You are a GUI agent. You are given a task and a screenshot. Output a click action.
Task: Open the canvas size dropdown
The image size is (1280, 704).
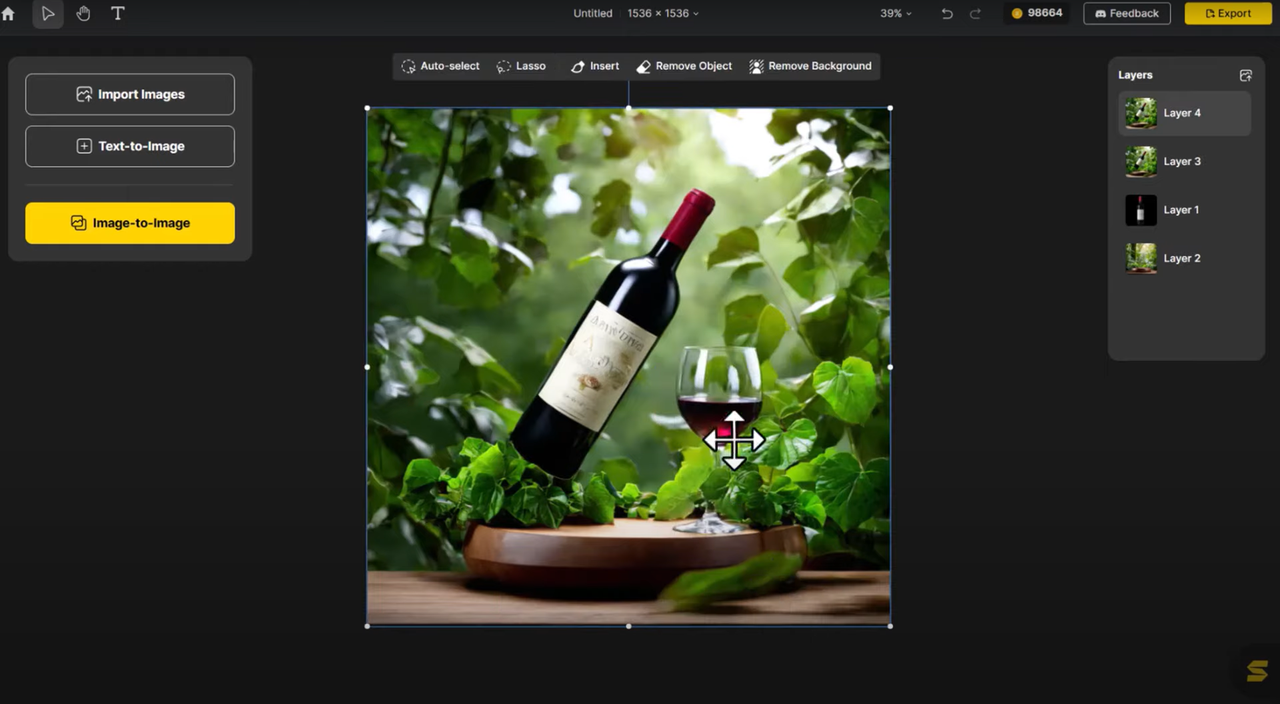(x=662, y=13)
